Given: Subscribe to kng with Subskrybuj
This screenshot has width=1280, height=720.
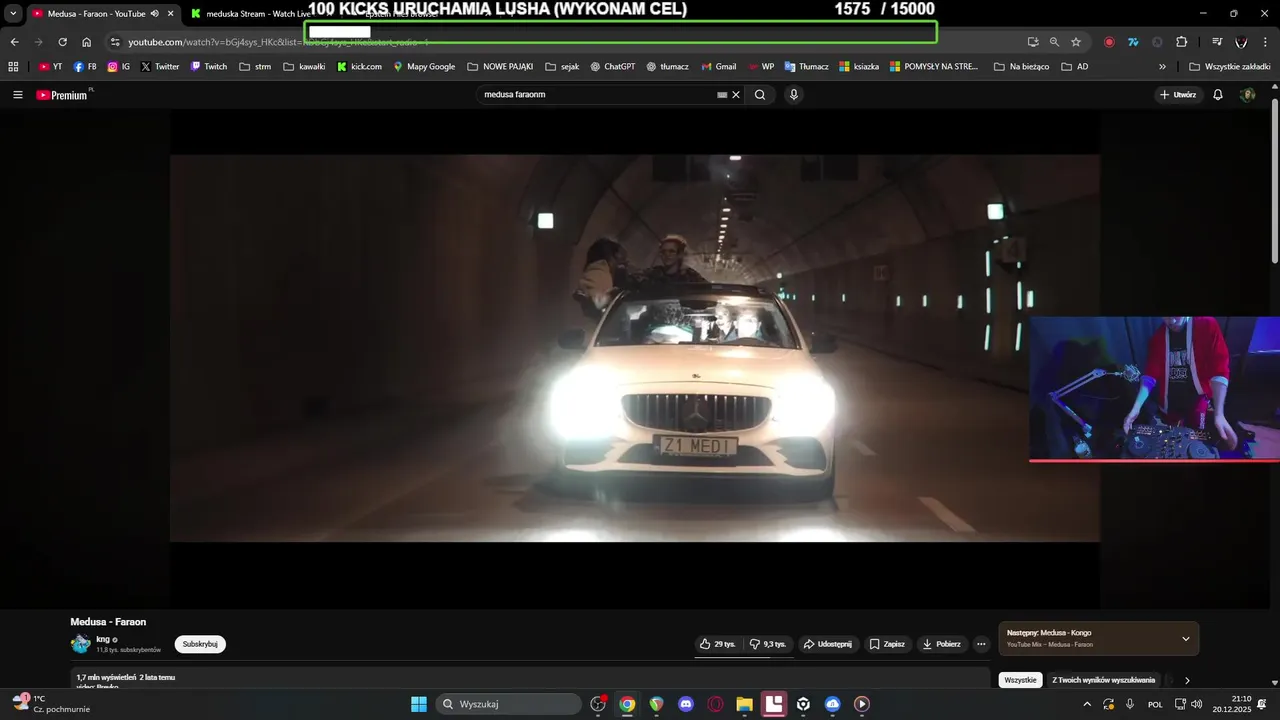Looking at the screenshot, I should pos(200,644).
